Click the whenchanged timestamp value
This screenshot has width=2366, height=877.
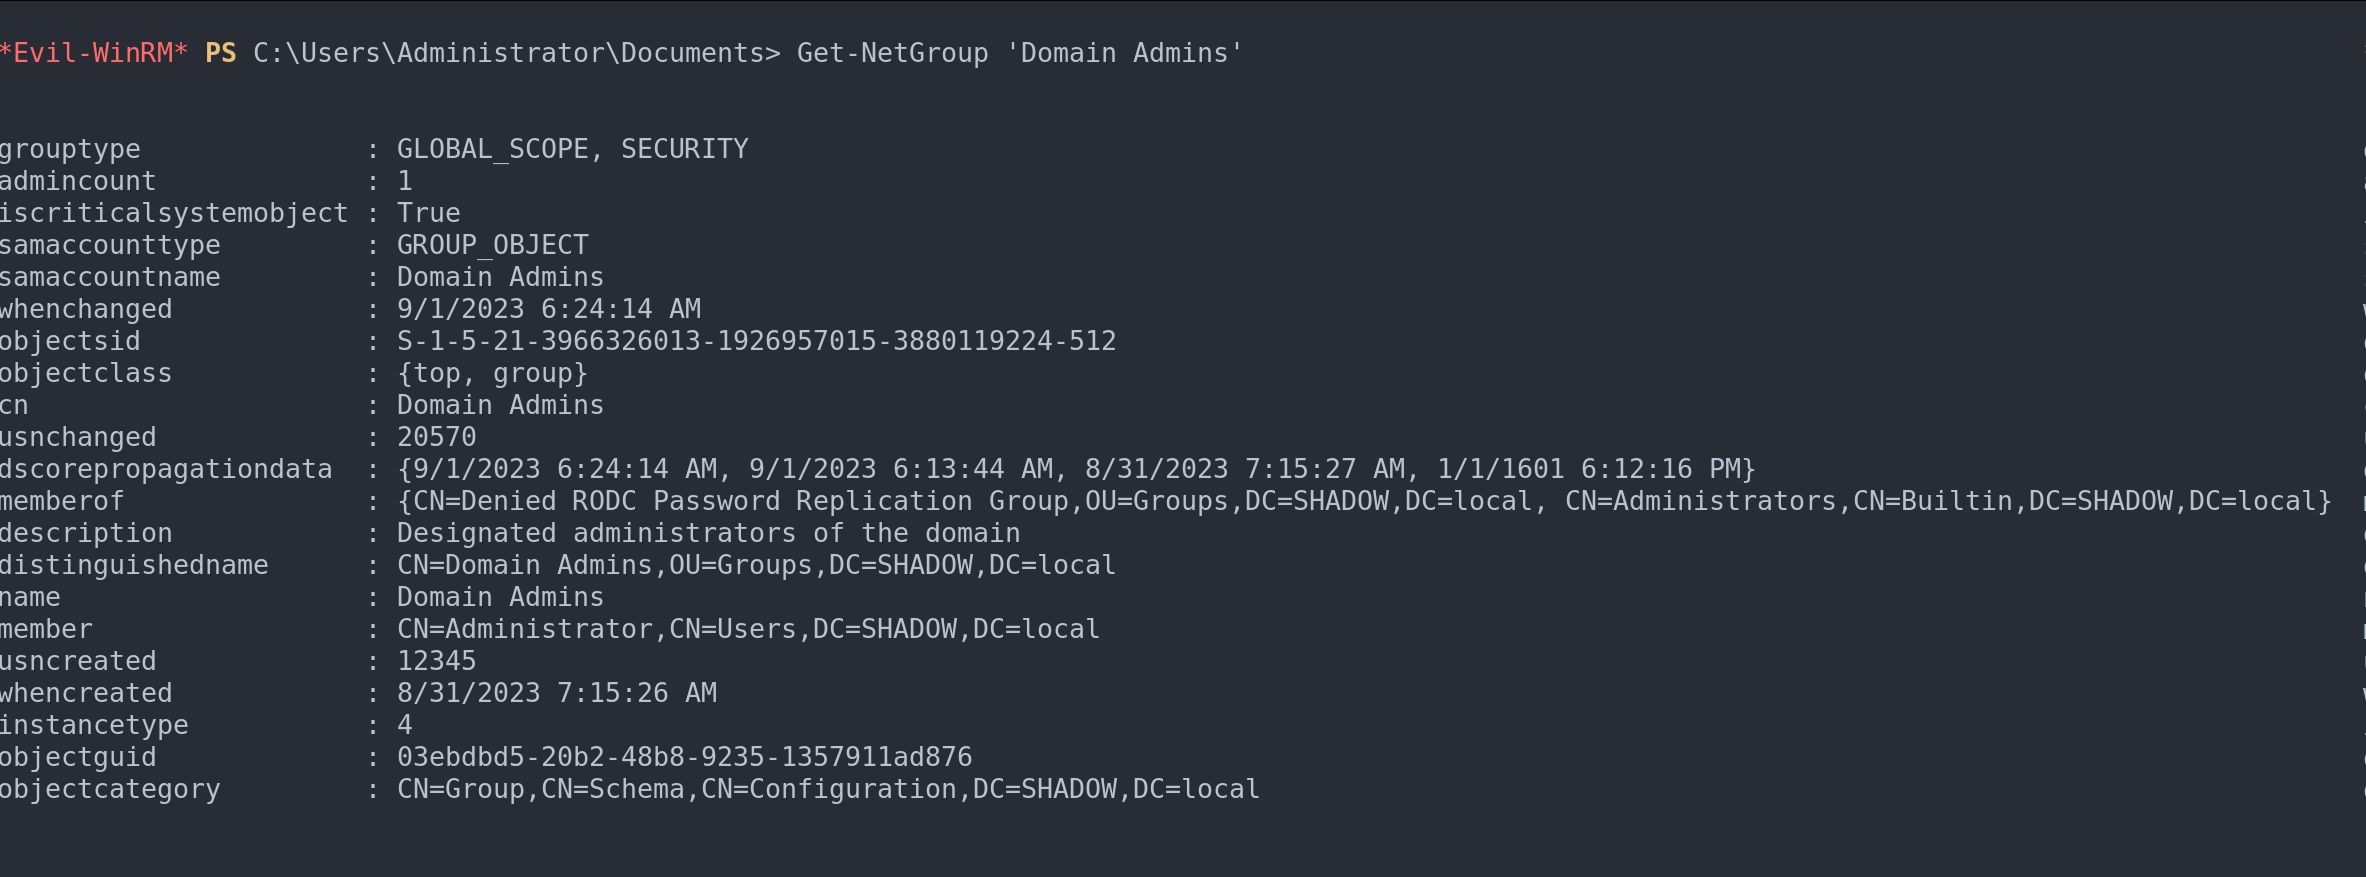tap(548, 309)
